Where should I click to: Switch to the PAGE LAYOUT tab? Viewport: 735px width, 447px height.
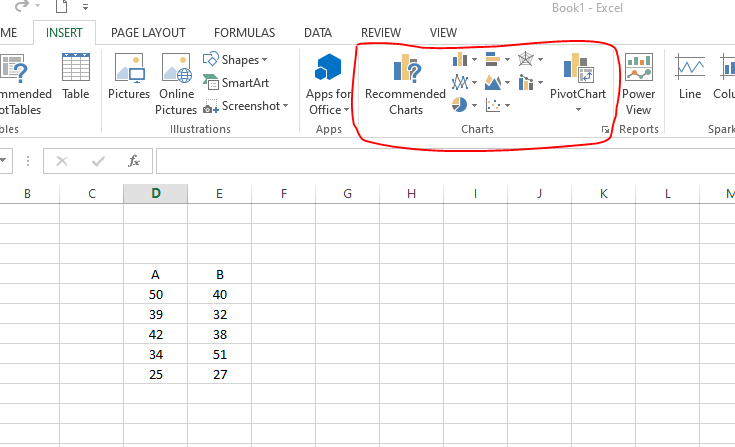pyautogui.click(x=148, y=32)
